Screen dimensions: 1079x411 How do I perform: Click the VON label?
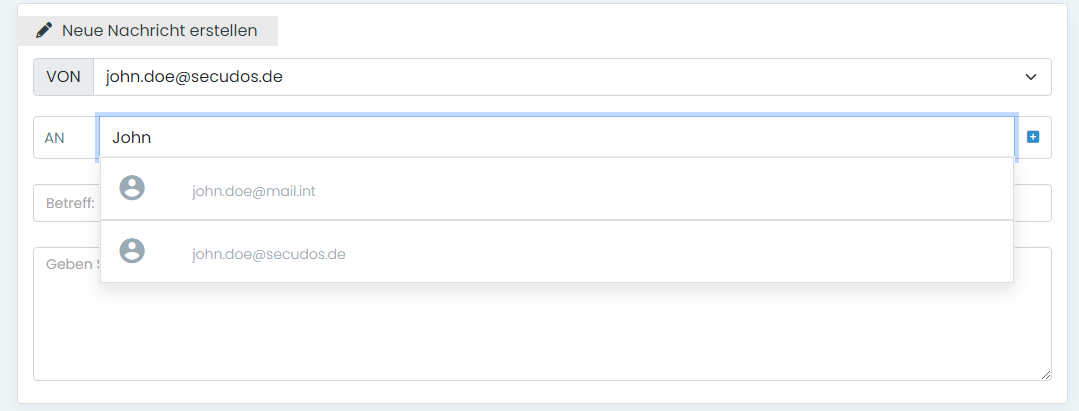point(63,77)
